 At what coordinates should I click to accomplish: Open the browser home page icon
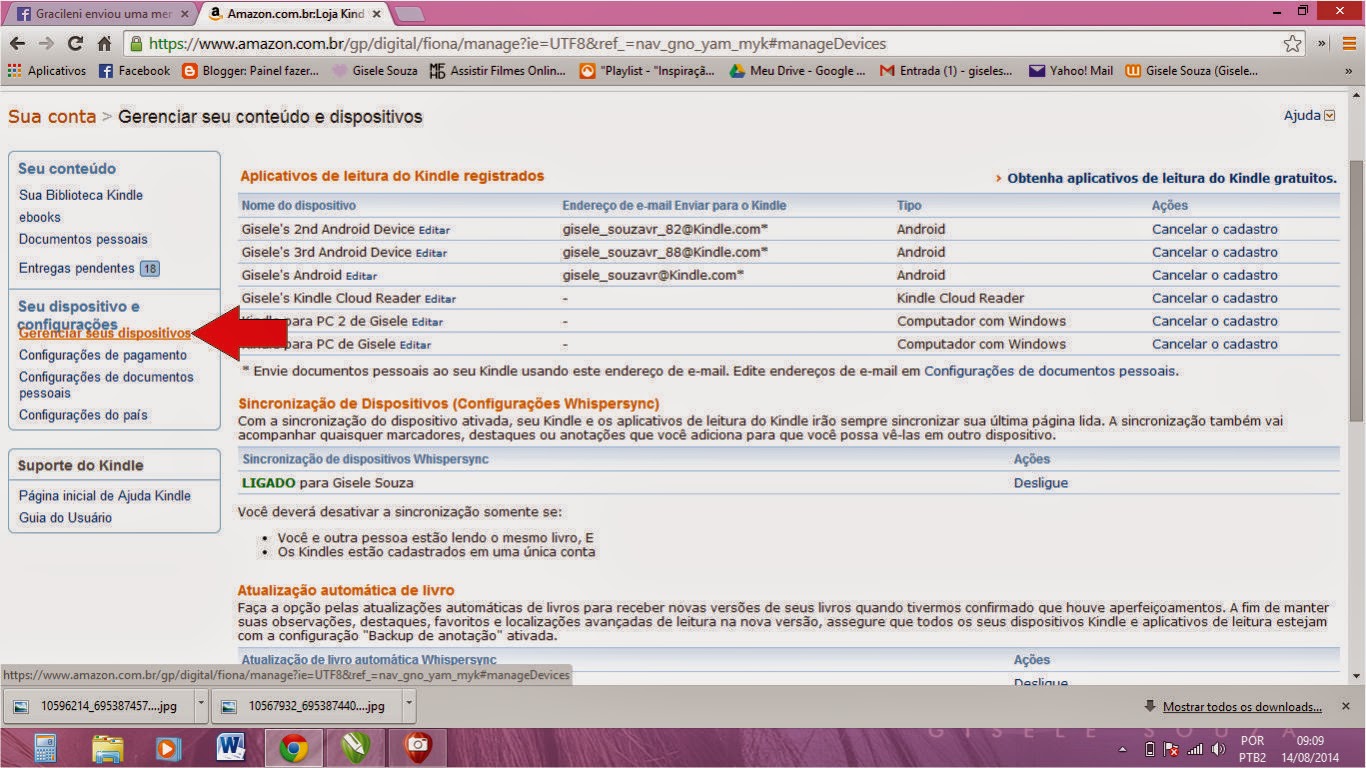104,44
